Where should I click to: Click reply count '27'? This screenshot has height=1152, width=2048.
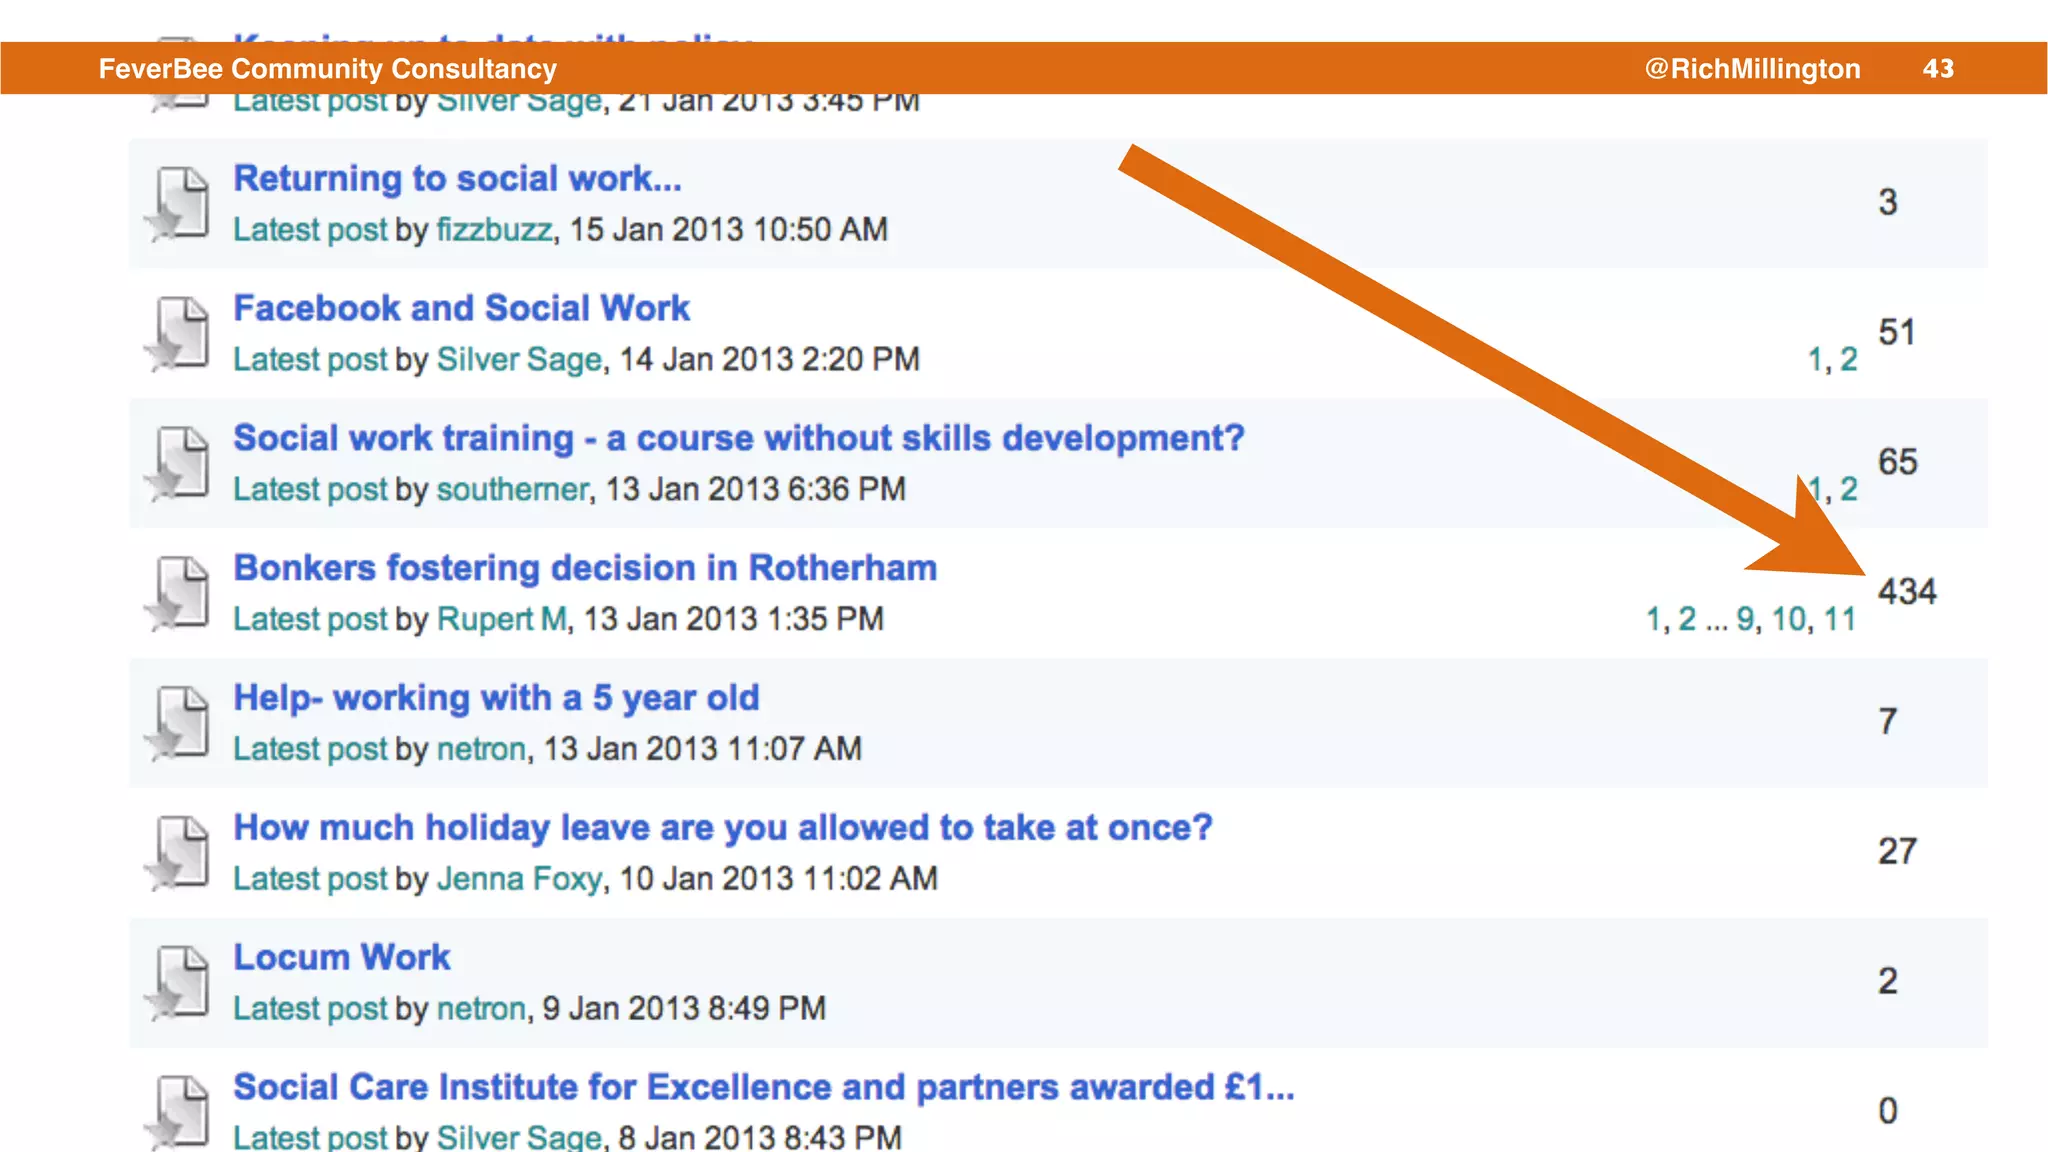[1897, 851]
